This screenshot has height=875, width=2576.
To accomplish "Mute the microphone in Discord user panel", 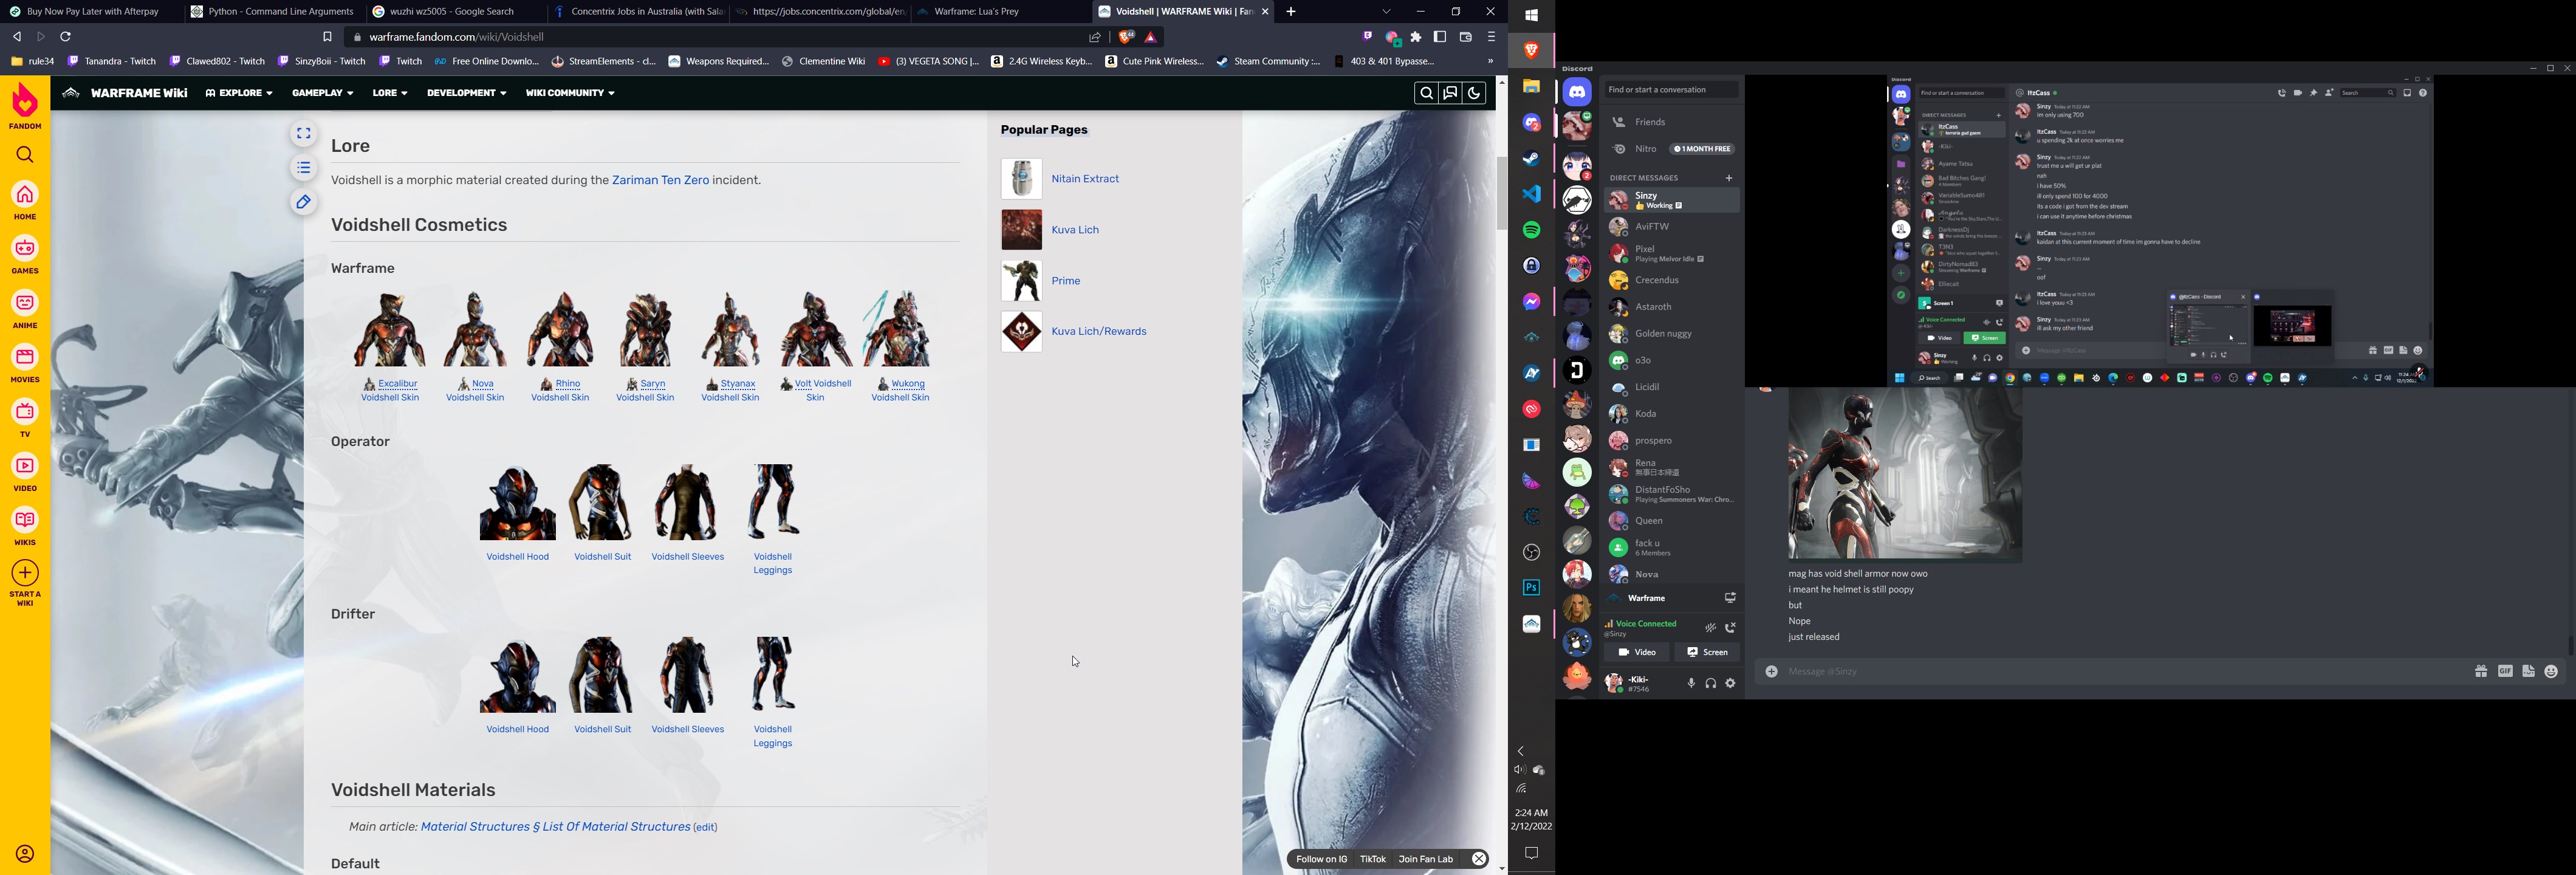I will [1691, 684].
